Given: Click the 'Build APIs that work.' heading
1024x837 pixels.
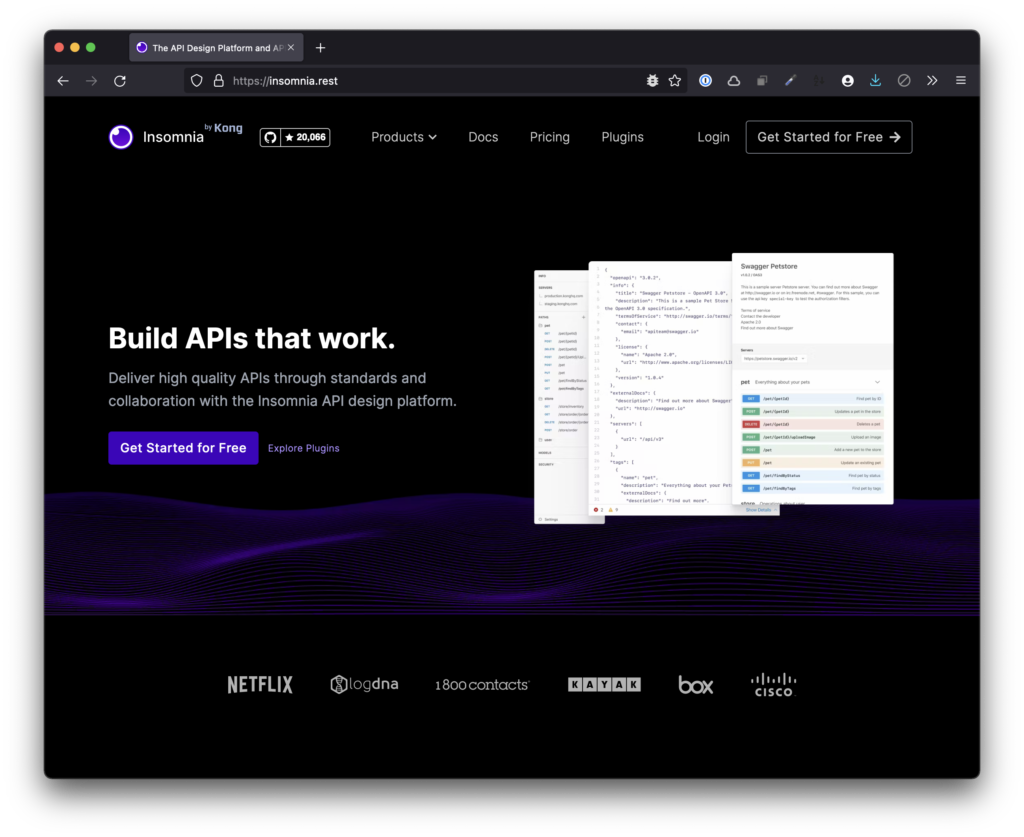Looking at the screenshot, I should [x=252, y=338].
